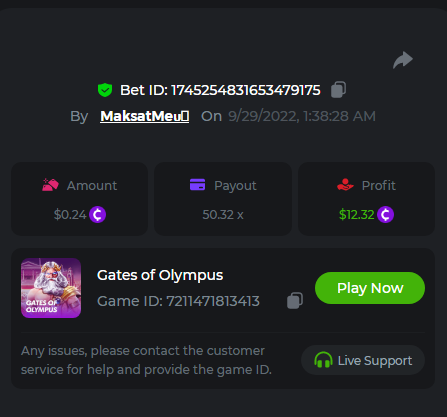Copy the Bet ID with the copy icon

click(338, 90)
